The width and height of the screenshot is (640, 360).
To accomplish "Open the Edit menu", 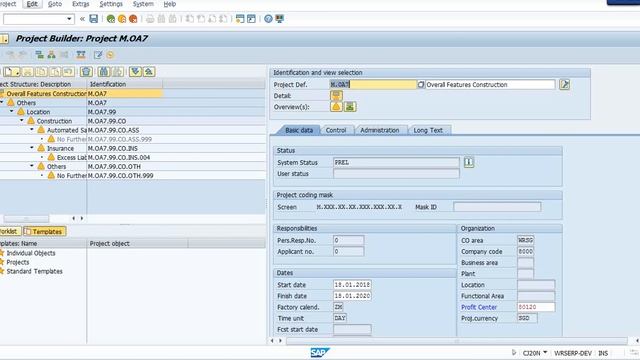I will [32, 4].
